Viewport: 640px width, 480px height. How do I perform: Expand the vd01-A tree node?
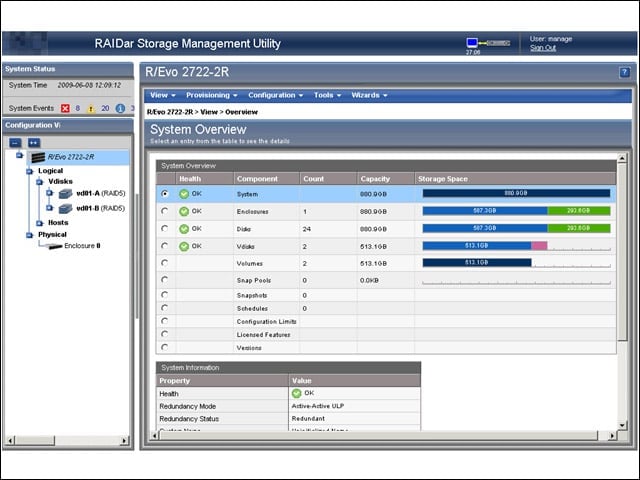[x=49, y=193]
